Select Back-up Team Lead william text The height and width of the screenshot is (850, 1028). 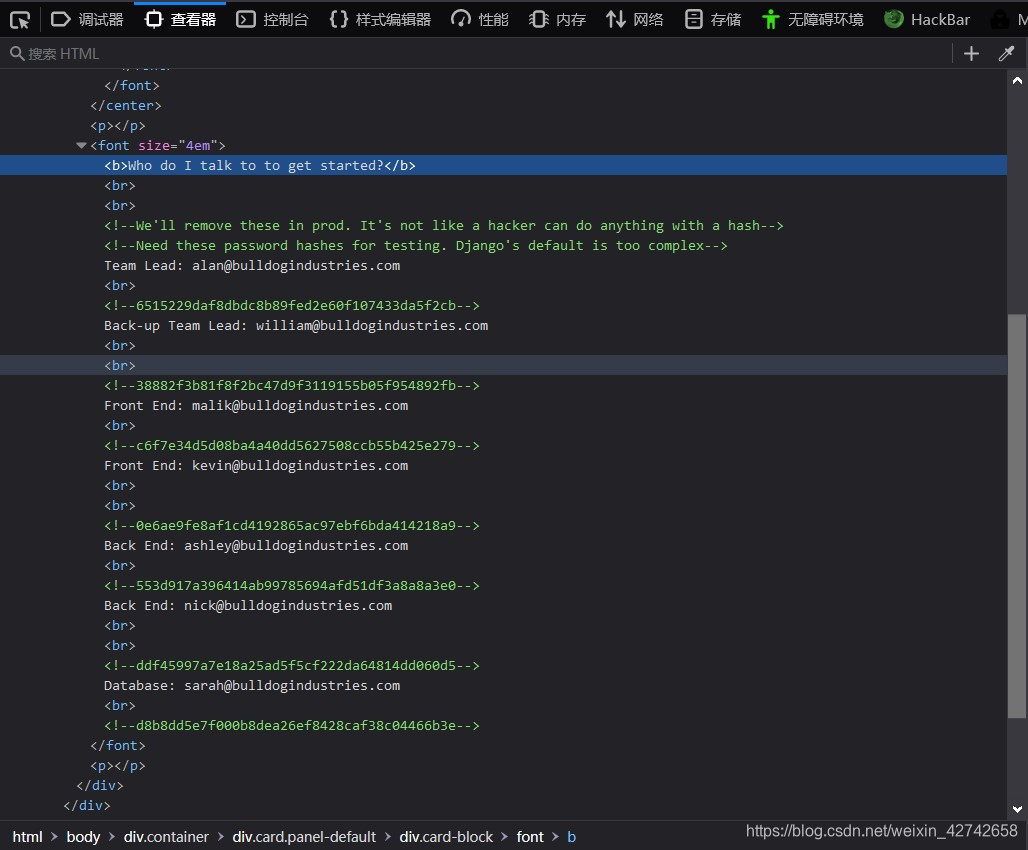pyautogui.click(x=296, y=325)
